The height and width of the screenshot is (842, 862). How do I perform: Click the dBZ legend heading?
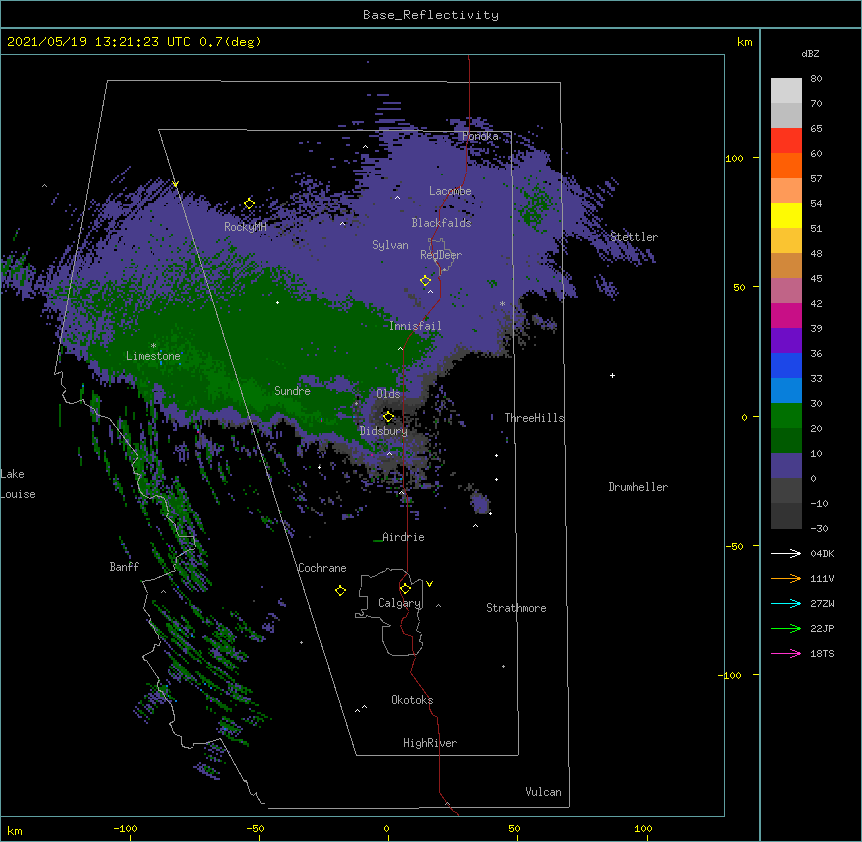coord(810,53)
